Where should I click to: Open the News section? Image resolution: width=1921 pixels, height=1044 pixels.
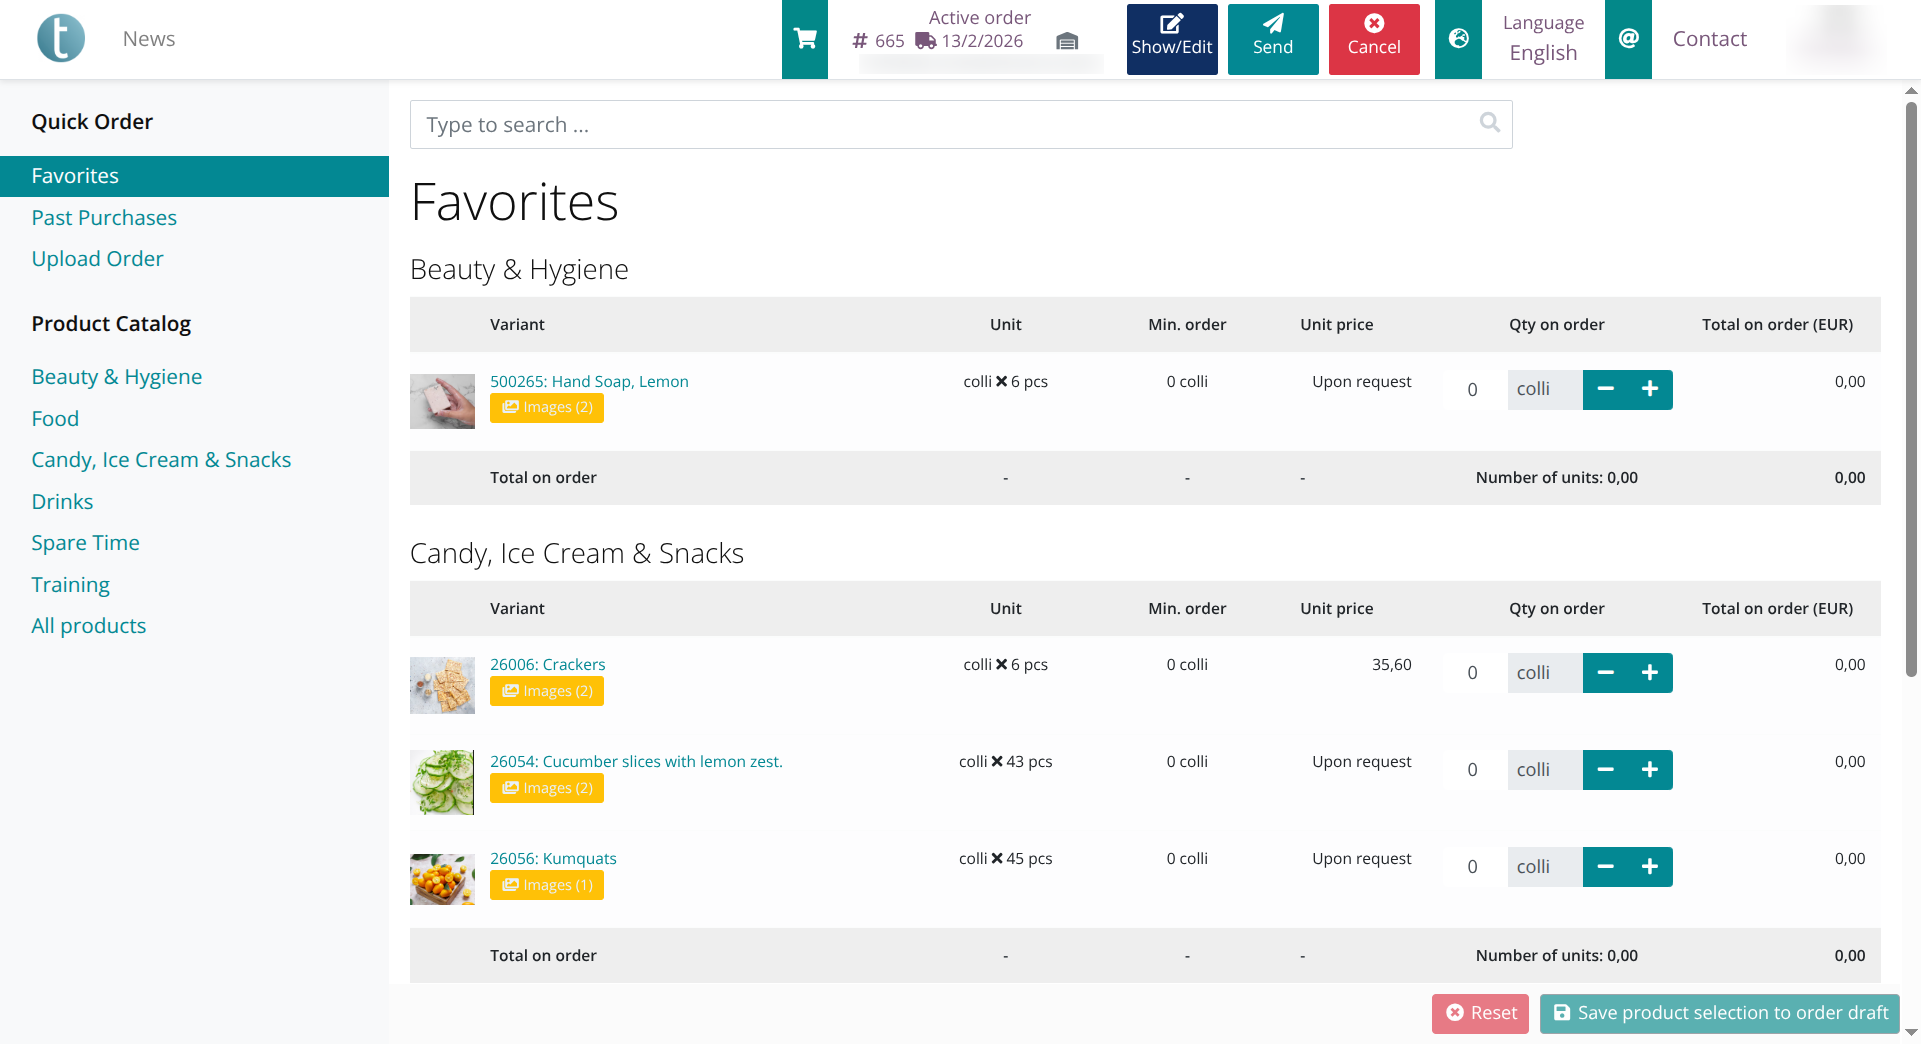(x=148, y=38)
